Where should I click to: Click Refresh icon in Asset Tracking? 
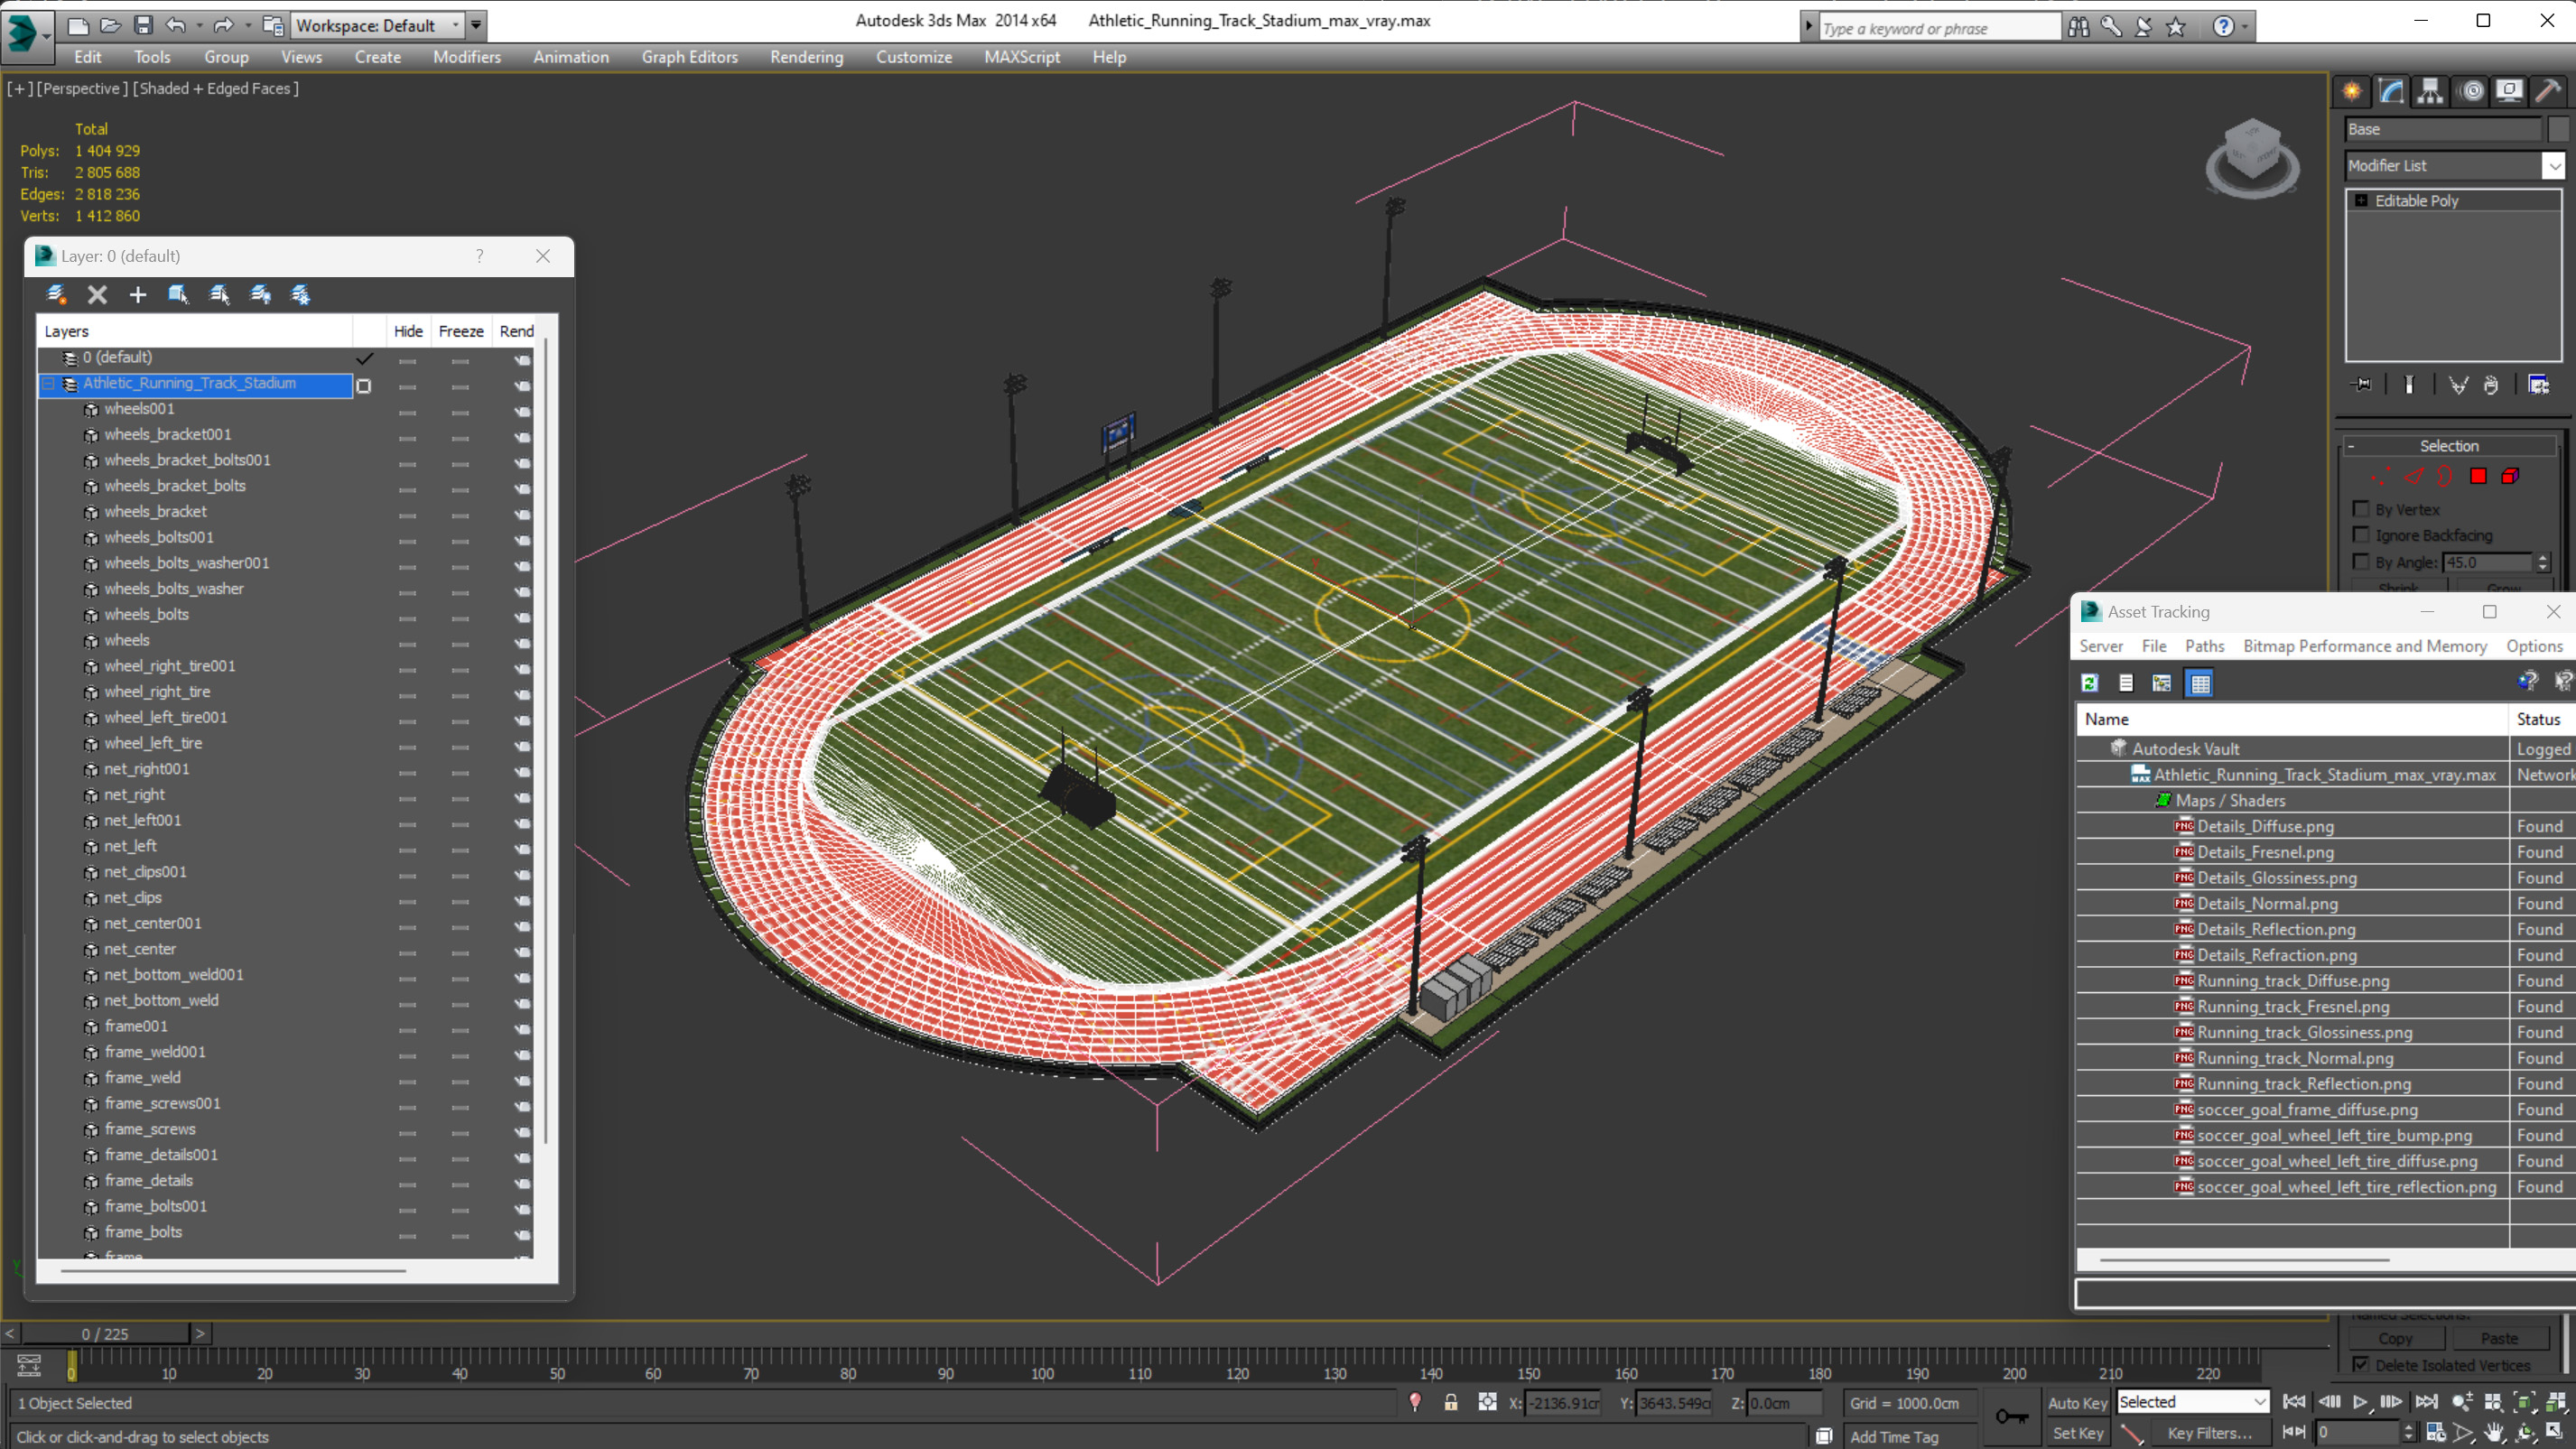coord(2090,683)
